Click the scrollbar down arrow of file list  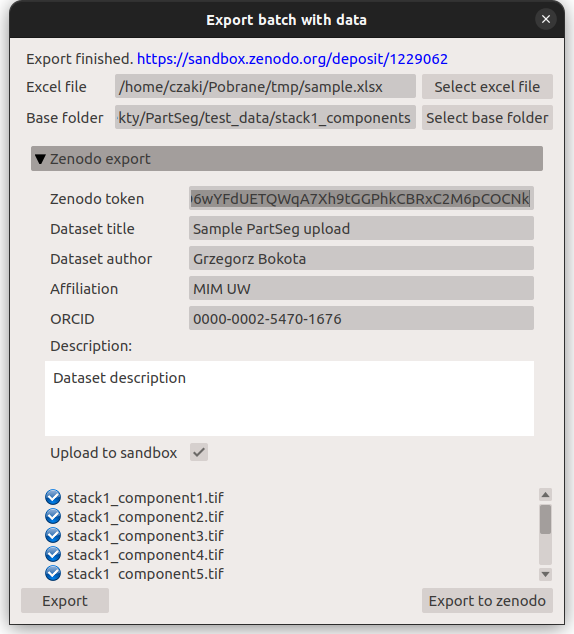coord(545,574)
